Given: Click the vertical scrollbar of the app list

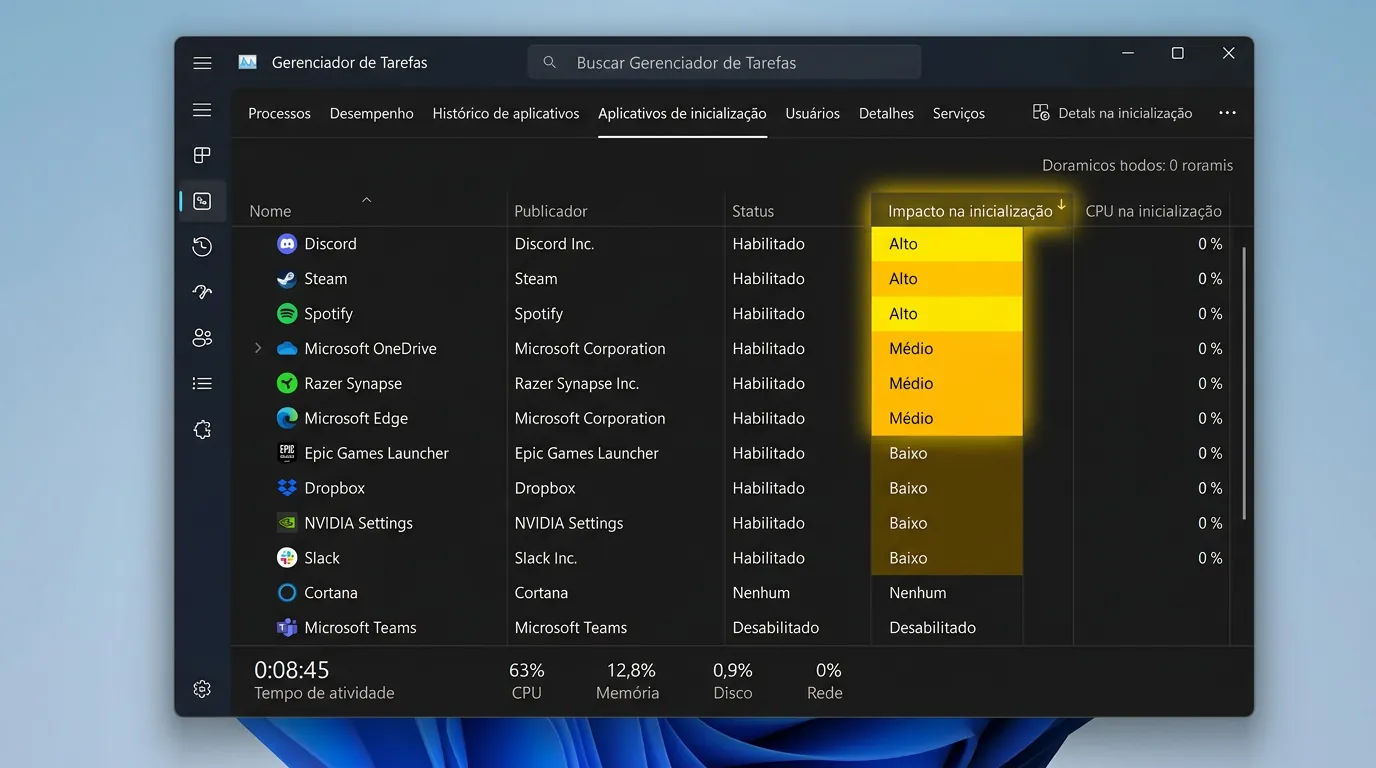Looking at the screenshot, I should point(1244,383).
